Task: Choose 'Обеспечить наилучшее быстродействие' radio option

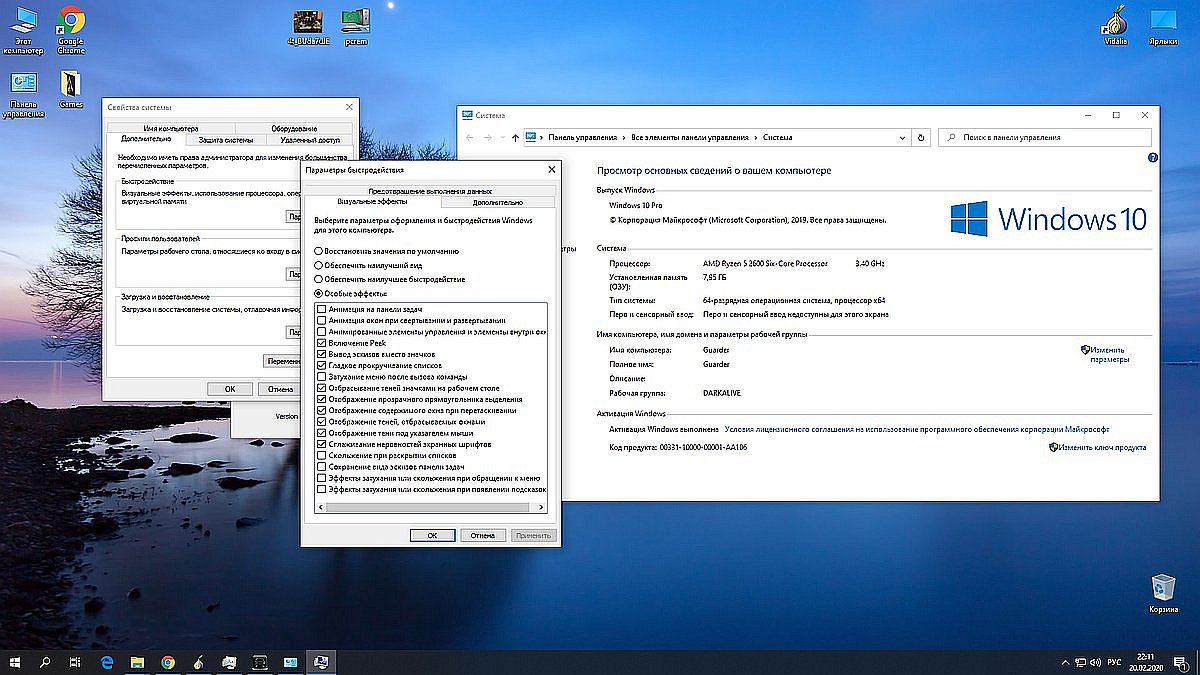Action: [319, 279]
